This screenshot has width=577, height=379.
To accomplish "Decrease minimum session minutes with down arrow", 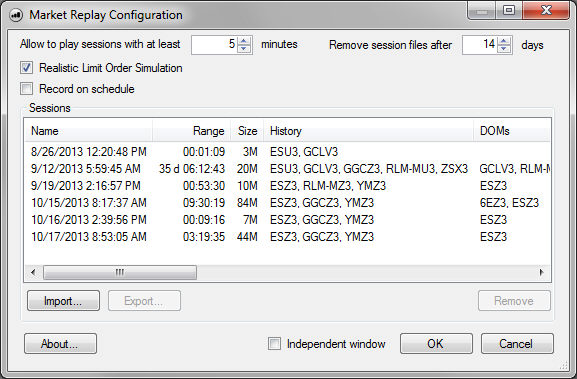I will tap(244, 49).
